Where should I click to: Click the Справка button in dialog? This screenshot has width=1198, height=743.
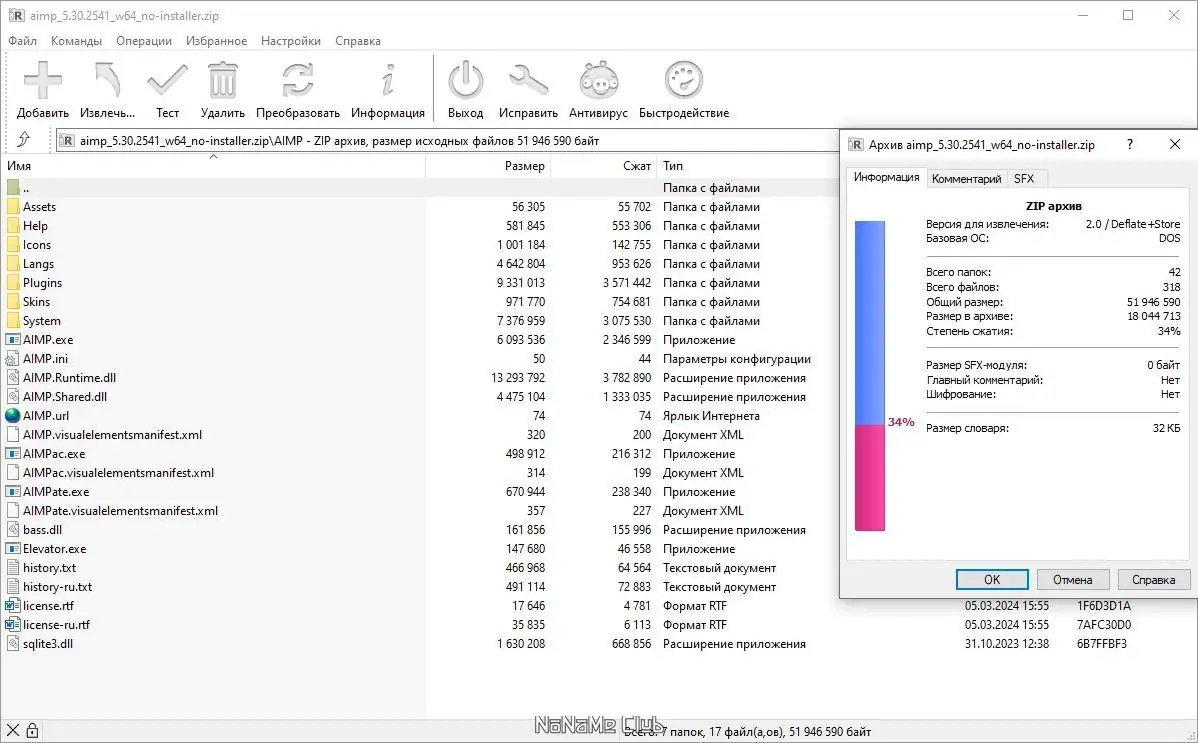(x=1153, y=579)
